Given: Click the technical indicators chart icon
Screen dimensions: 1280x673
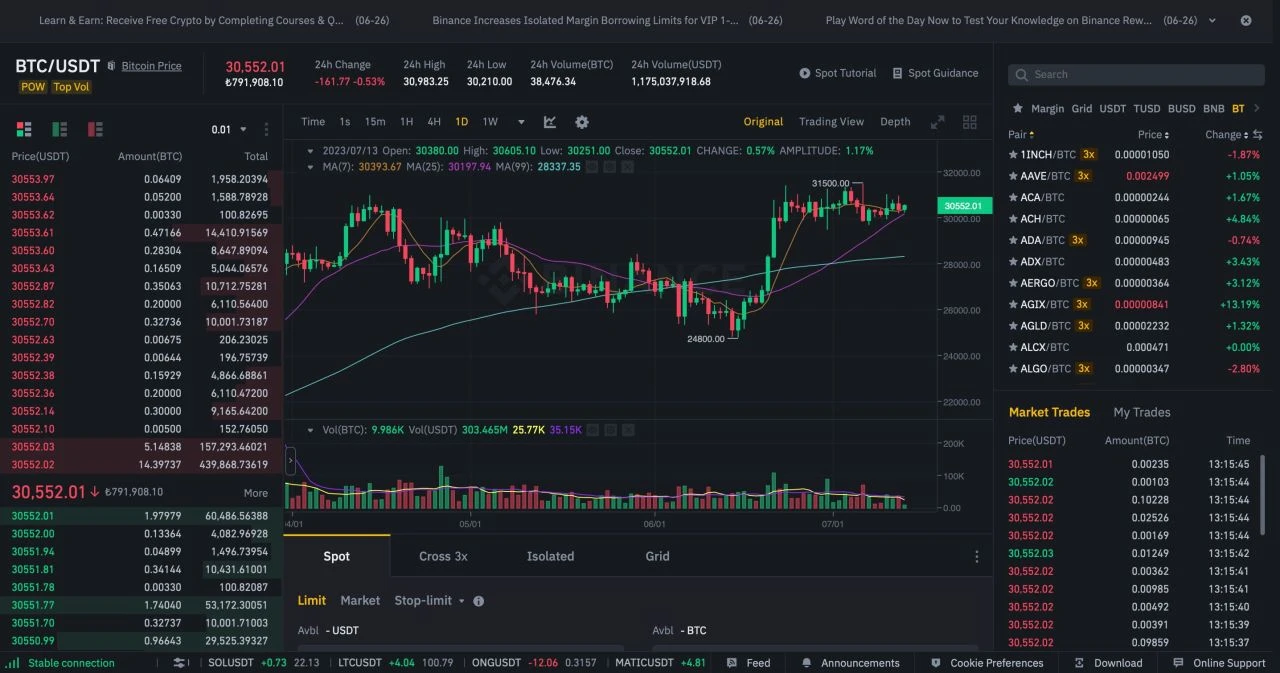Looking at the screenshot, I should point(550,122).
